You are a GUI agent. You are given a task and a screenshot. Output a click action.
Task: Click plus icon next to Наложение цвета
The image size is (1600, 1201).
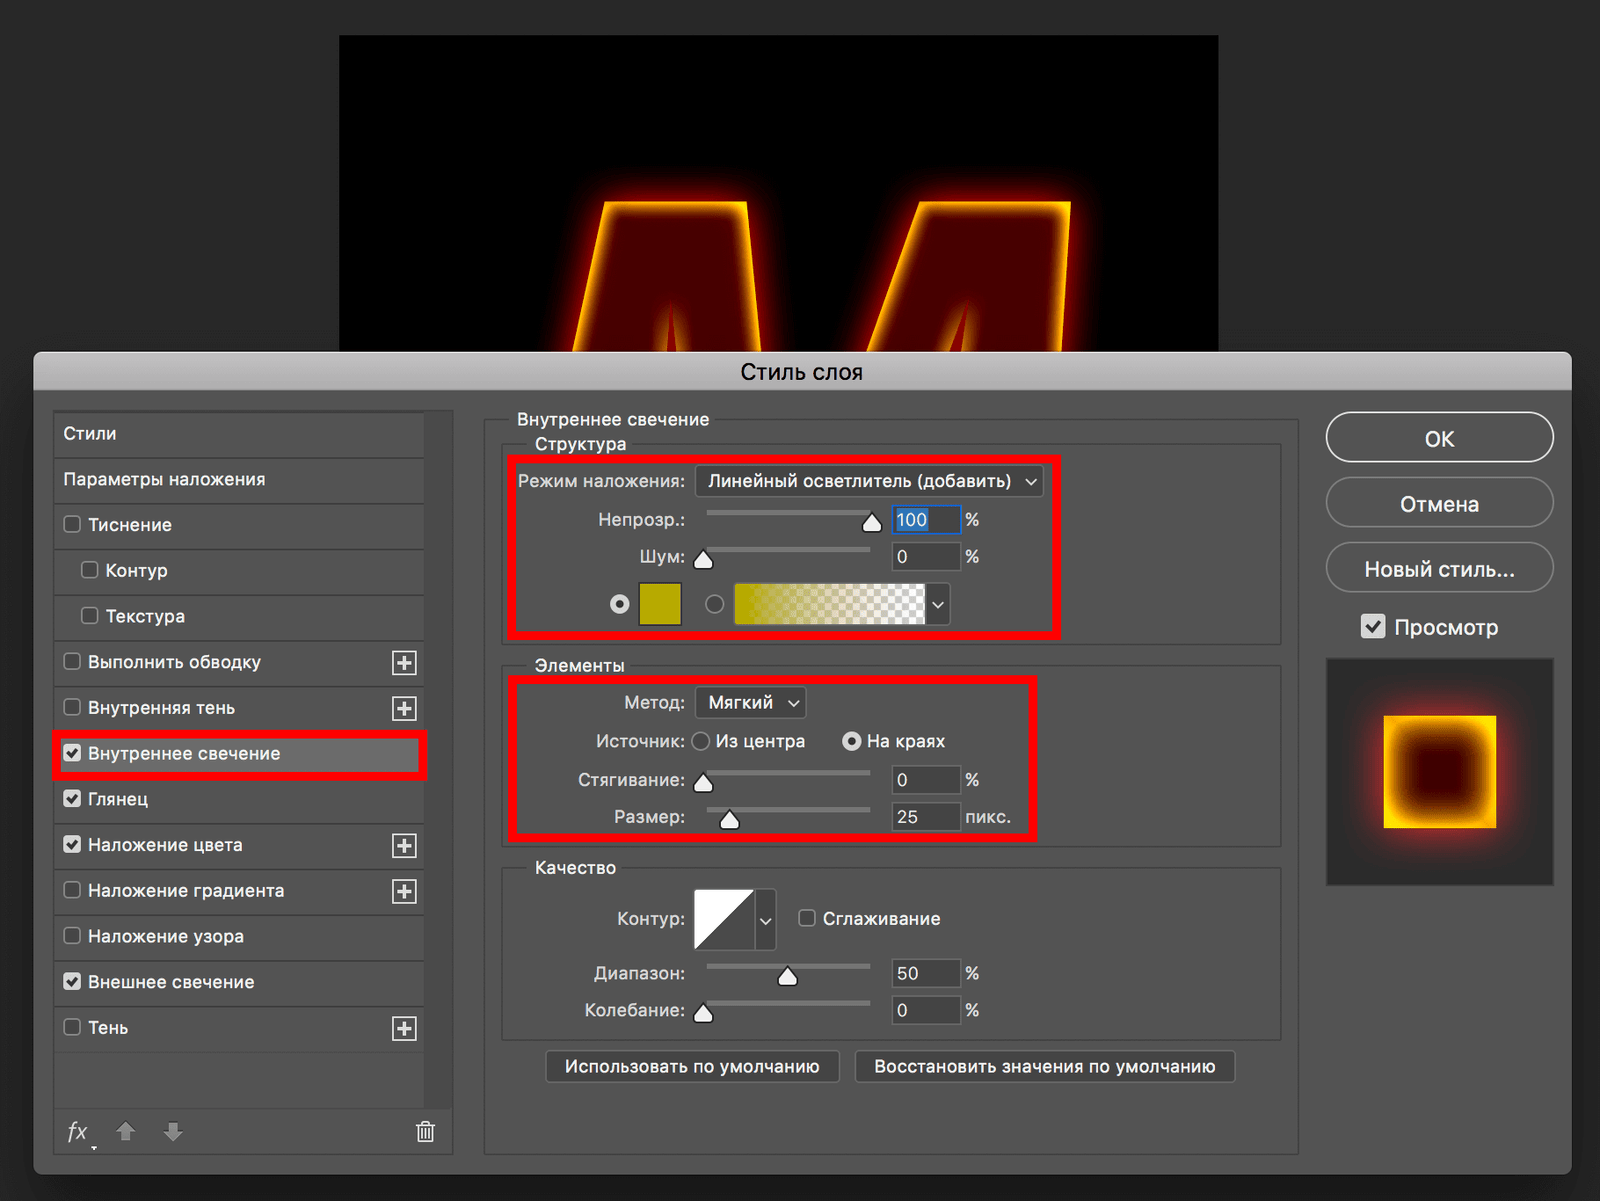404,846
